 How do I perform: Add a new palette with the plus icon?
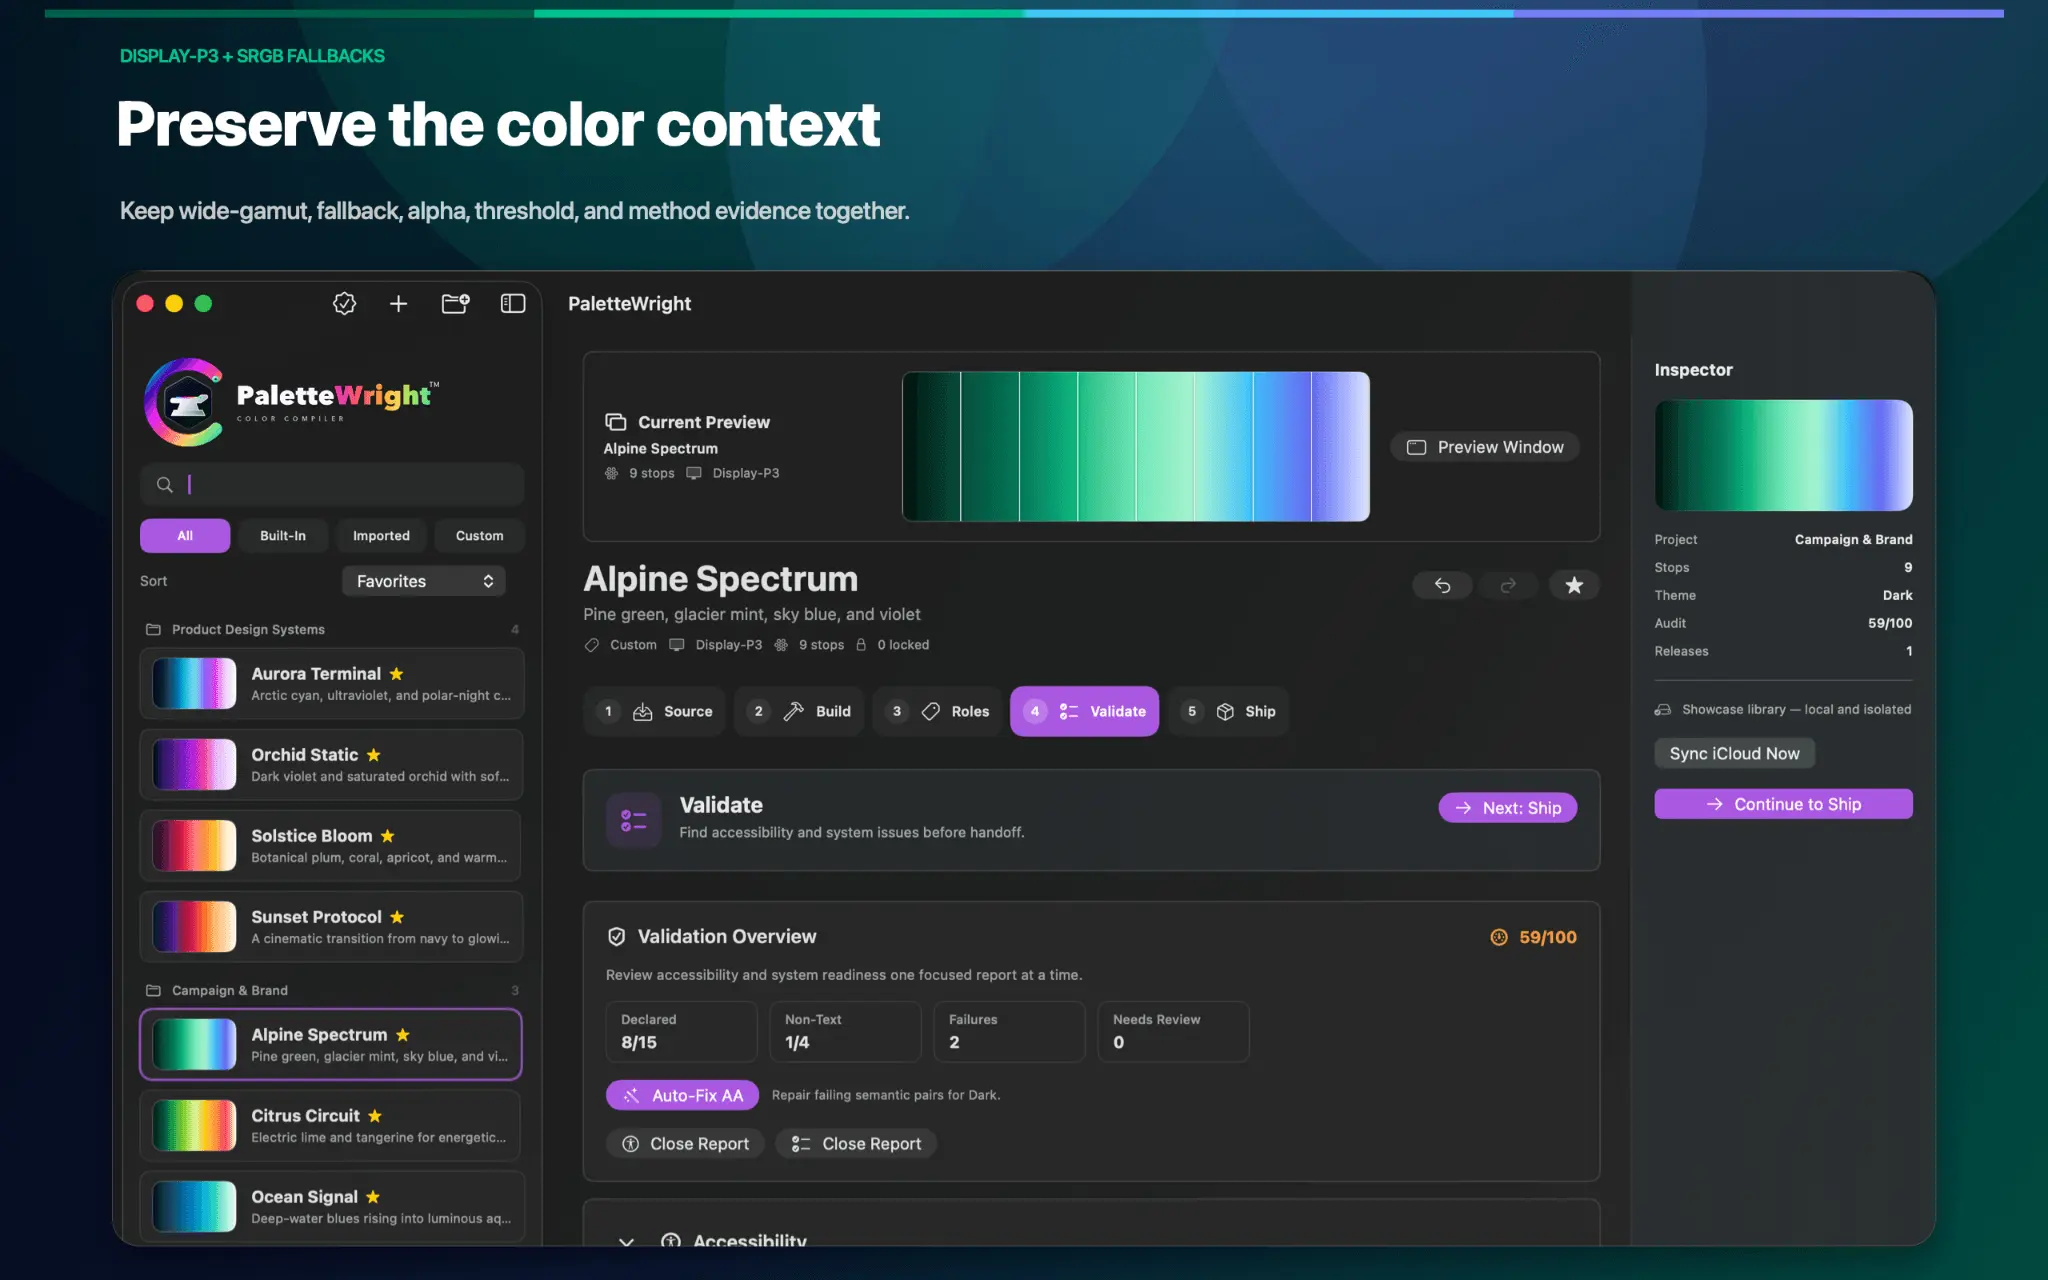[x=398, y=303]
